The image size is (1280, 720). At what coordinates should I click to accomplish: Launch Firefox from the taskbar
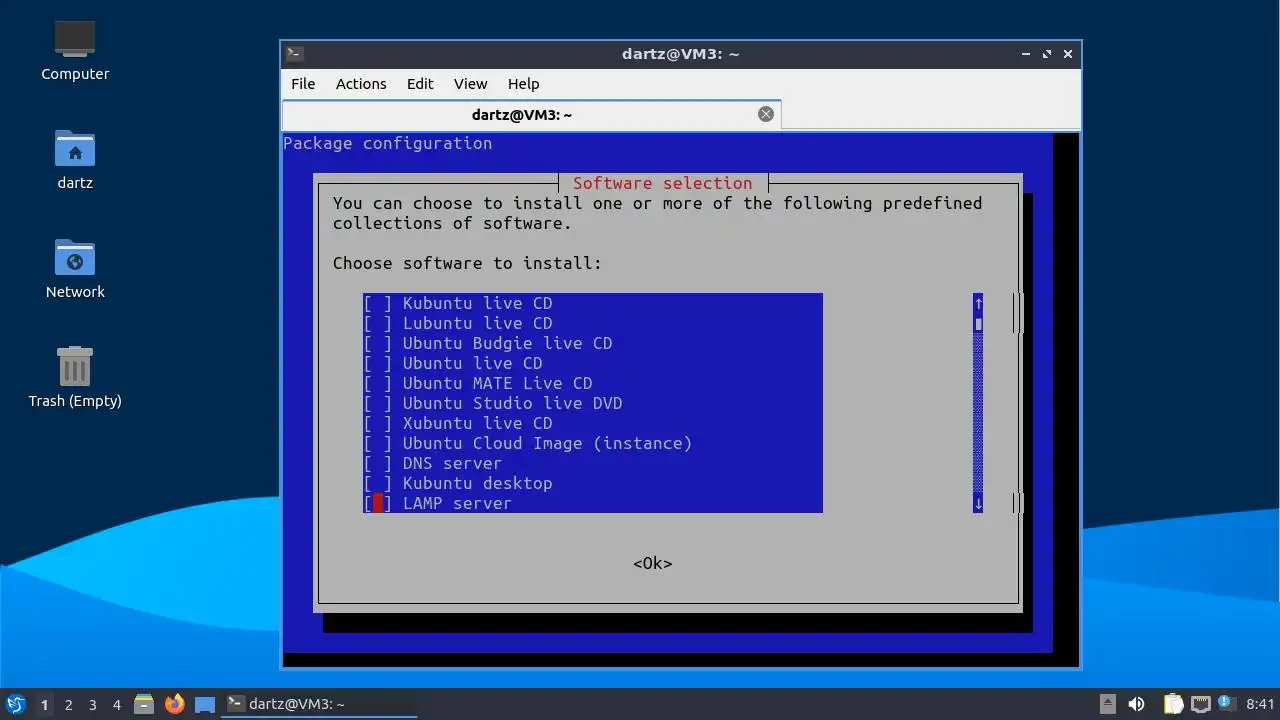[174, 704]
